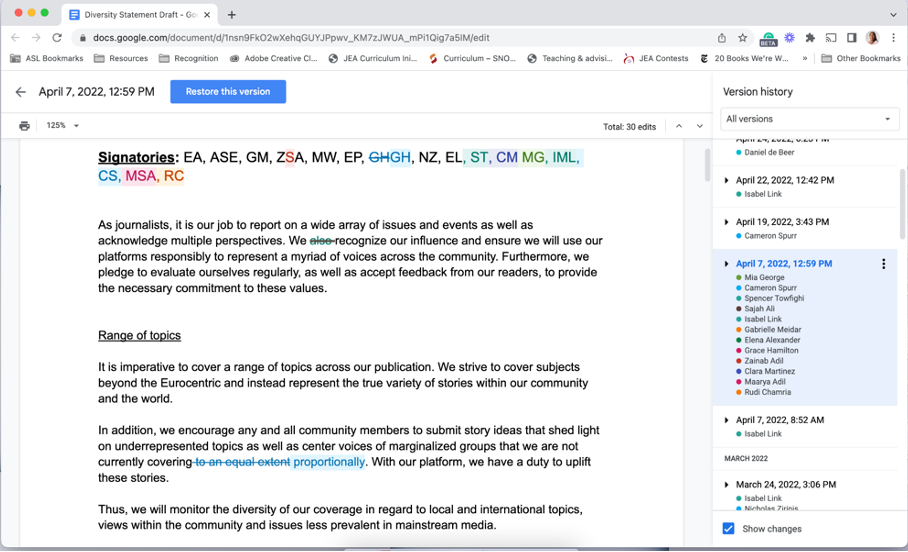The height and width of the screenshot is (552, 908).
Task: Open the 20 Books We're W... bookmark
Action: [744, 59]
